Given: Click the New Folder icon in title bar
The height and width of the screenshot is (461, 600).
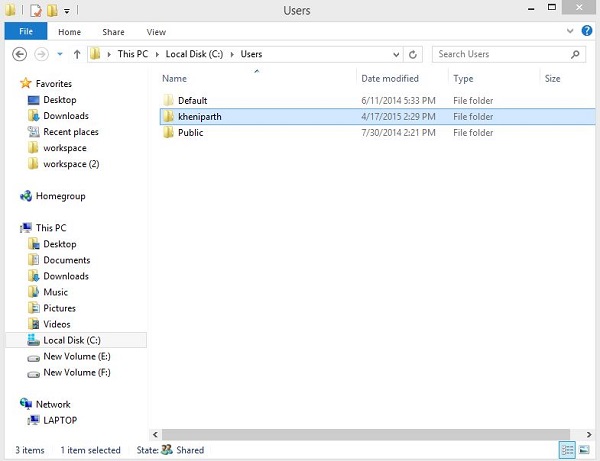Looking at the screenshot, I should (x=52, y=10).
